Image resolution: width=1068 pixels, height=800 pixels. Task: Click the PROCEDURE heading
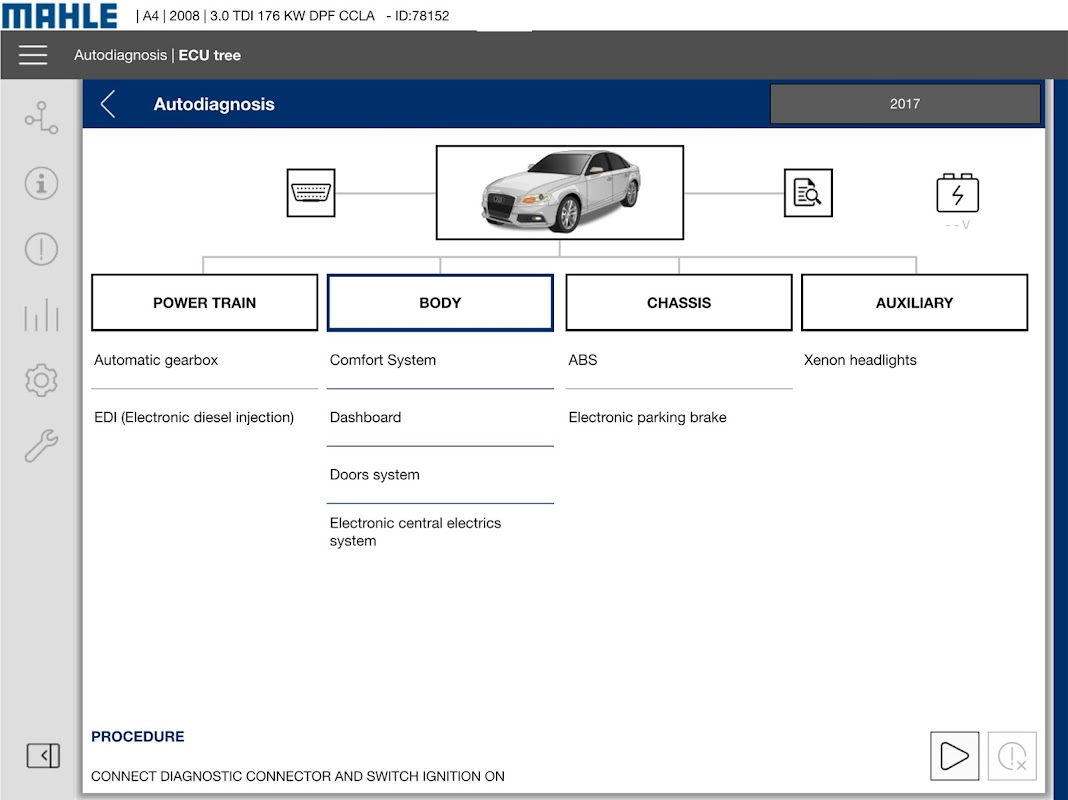click(x=138, y=737)
